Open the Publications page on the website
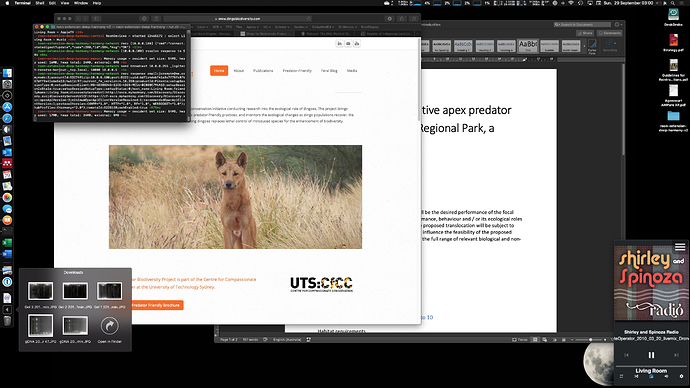Viewport: 690px width, 388px height. (x=263, y=70)
